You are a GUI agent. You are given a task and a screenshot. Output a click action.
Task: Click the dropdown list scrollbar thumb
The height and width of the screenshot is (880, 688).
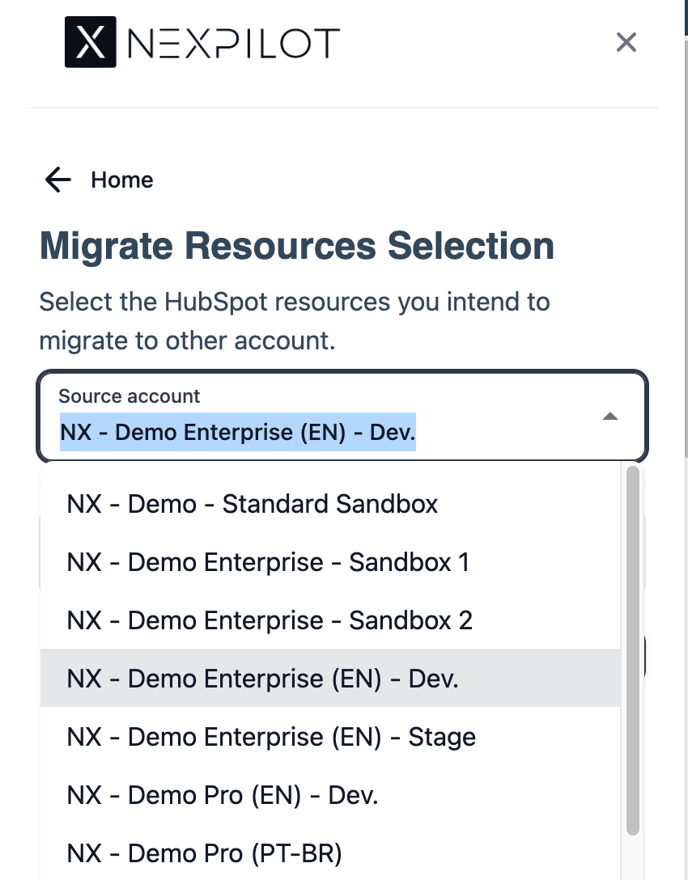point(632,650)
